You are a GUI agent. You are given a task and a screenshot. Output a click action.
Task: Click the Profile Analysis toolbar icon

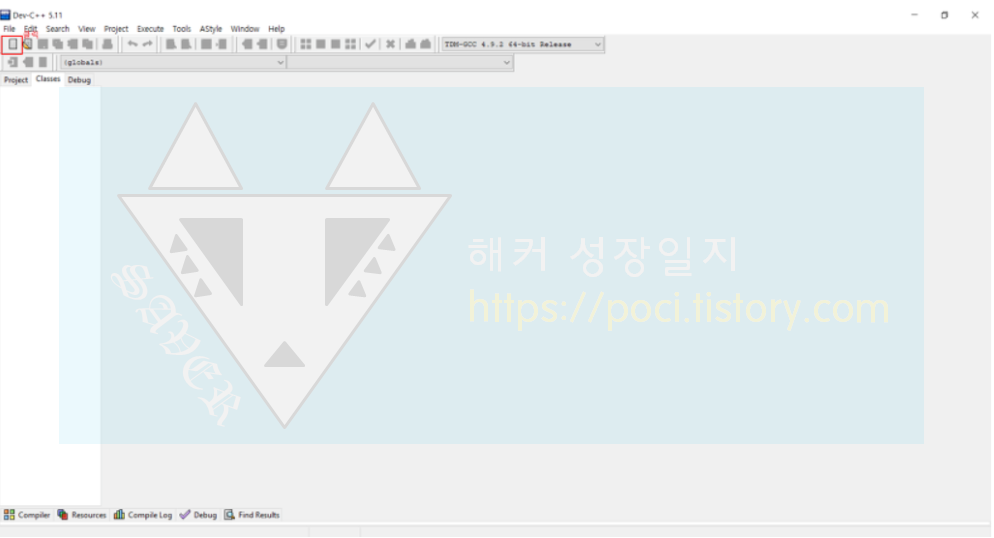[410, 44]
